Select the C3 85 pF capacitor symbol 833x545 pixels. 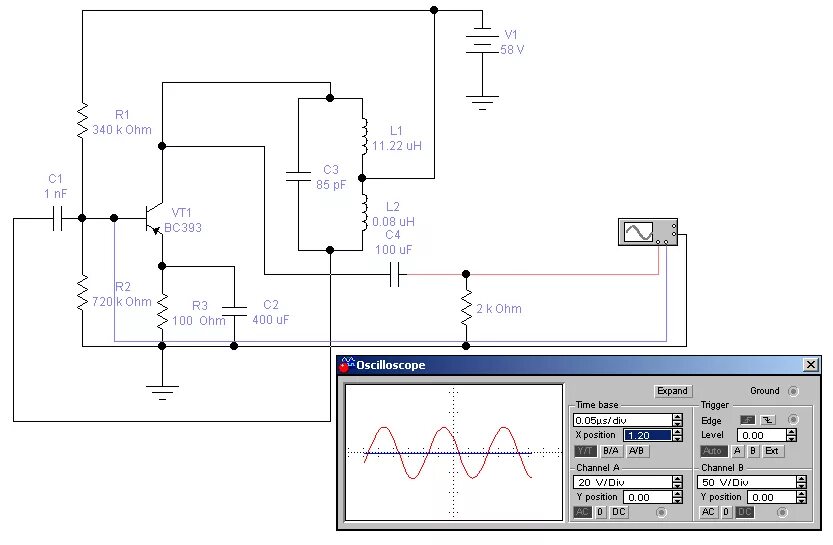[299, 177]
